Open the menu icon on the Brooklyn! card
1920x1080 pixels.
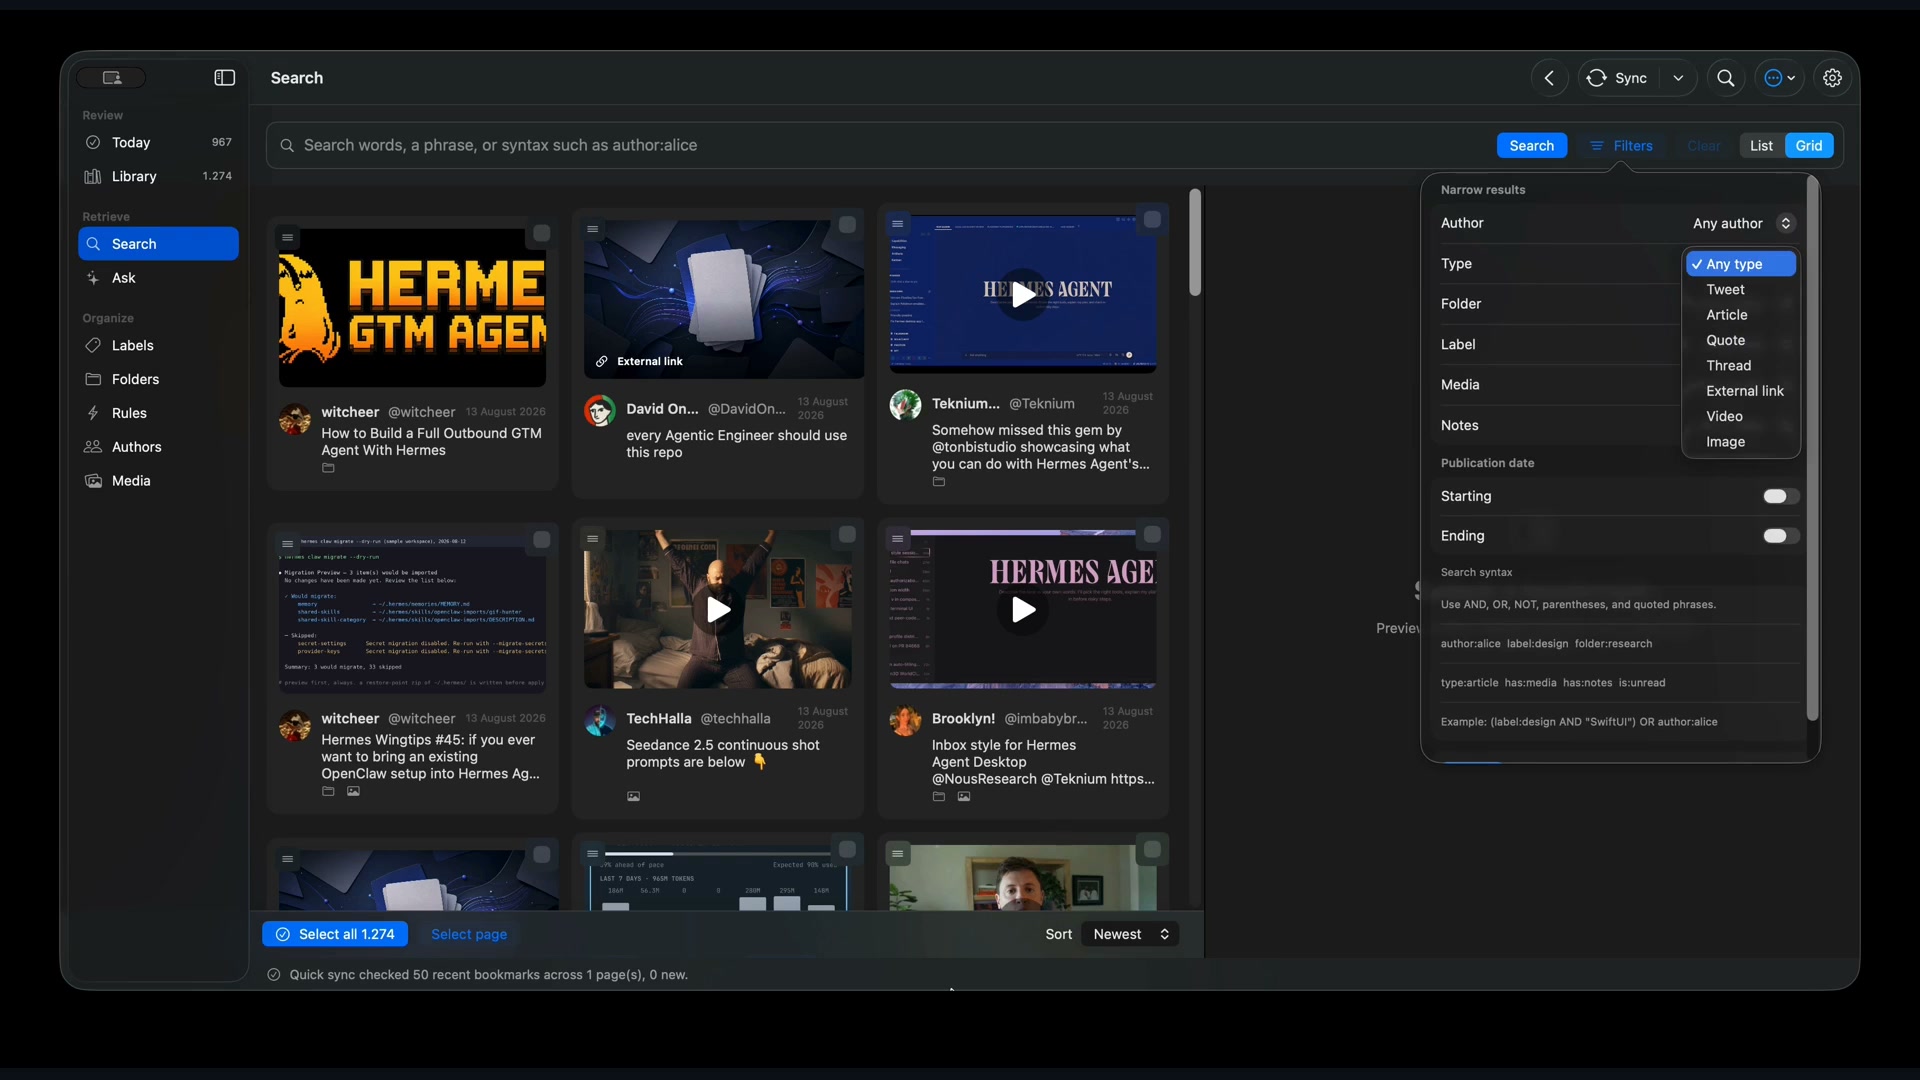(897, 538)
